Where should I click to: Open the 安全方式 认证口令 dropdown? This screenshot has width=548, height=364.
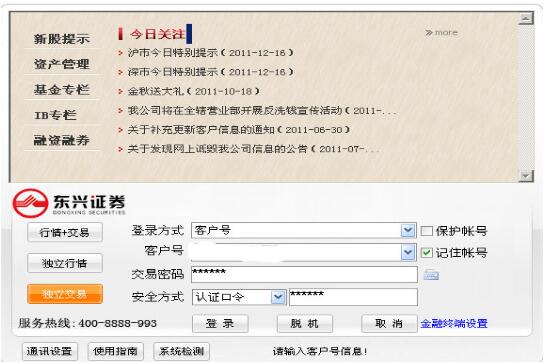[278, 297]
